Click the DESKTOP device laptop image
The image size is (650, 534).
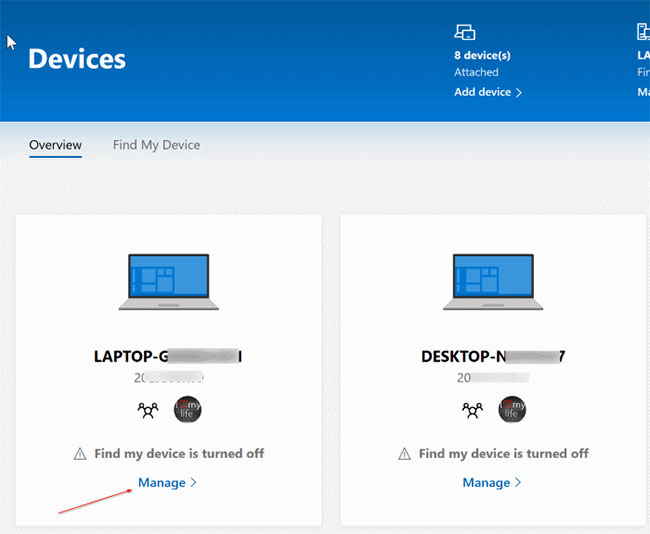point(493,282)
